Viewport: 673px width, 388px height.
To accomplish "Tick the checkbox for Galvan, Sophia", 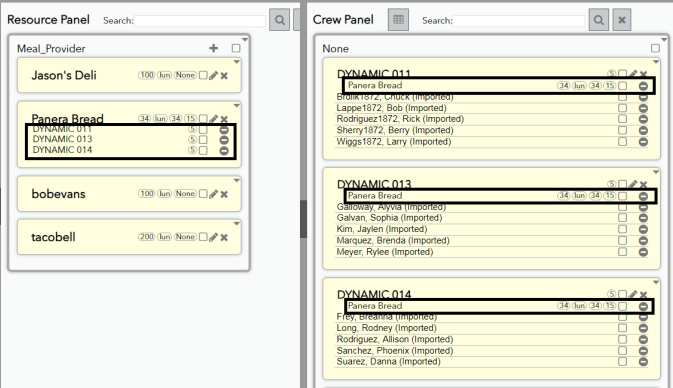I will (622, 218).
